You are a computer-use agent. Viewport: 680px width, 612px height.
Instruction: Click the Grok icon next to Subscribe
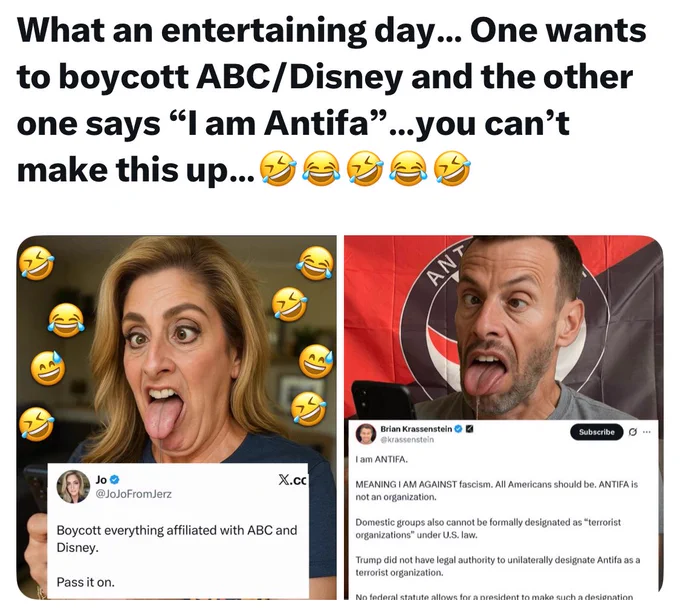pos(633,432)
